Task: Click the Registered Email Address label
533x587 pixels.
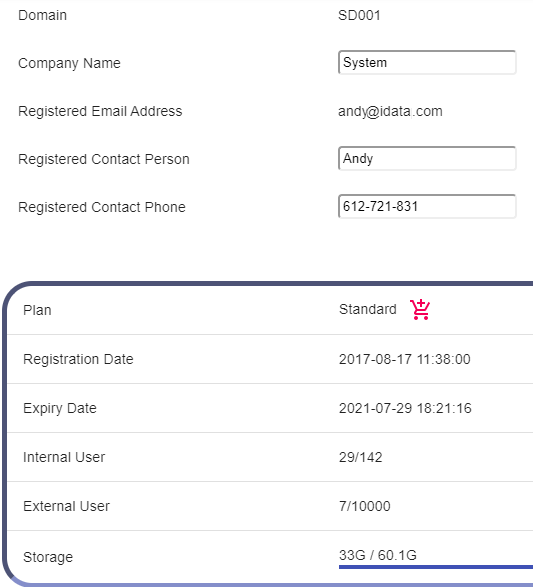Action: tap(100, 111)
